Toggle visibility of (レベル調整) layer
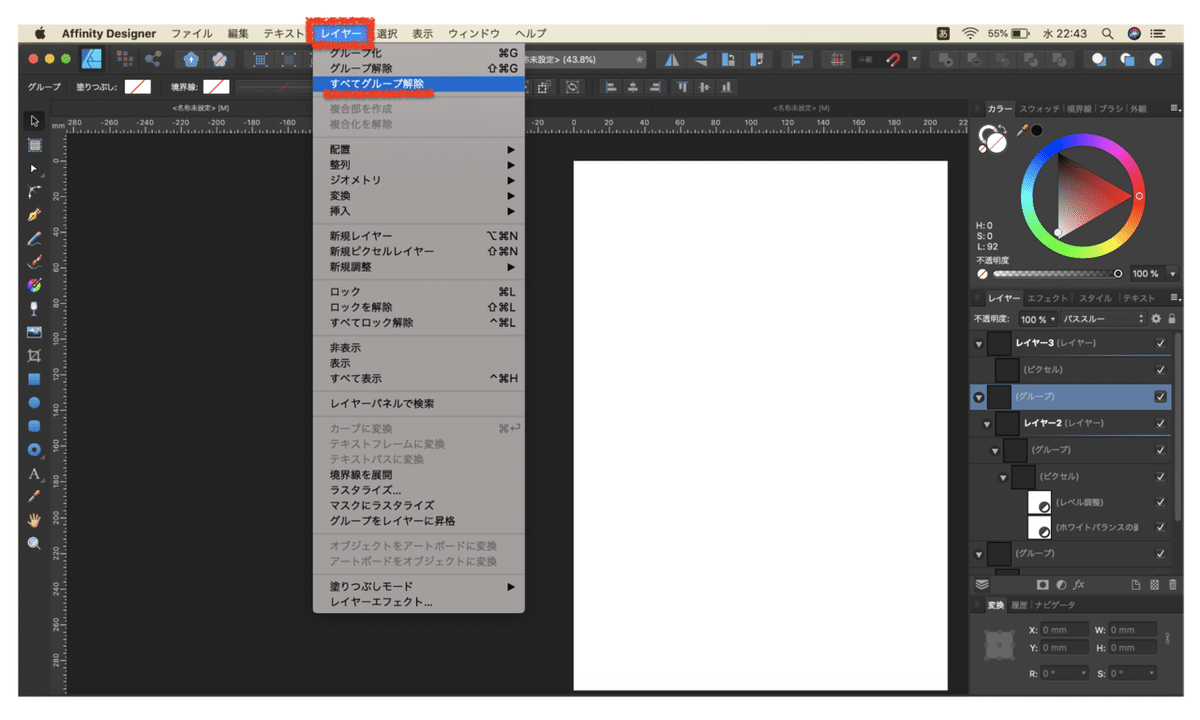 (1160, 502)
